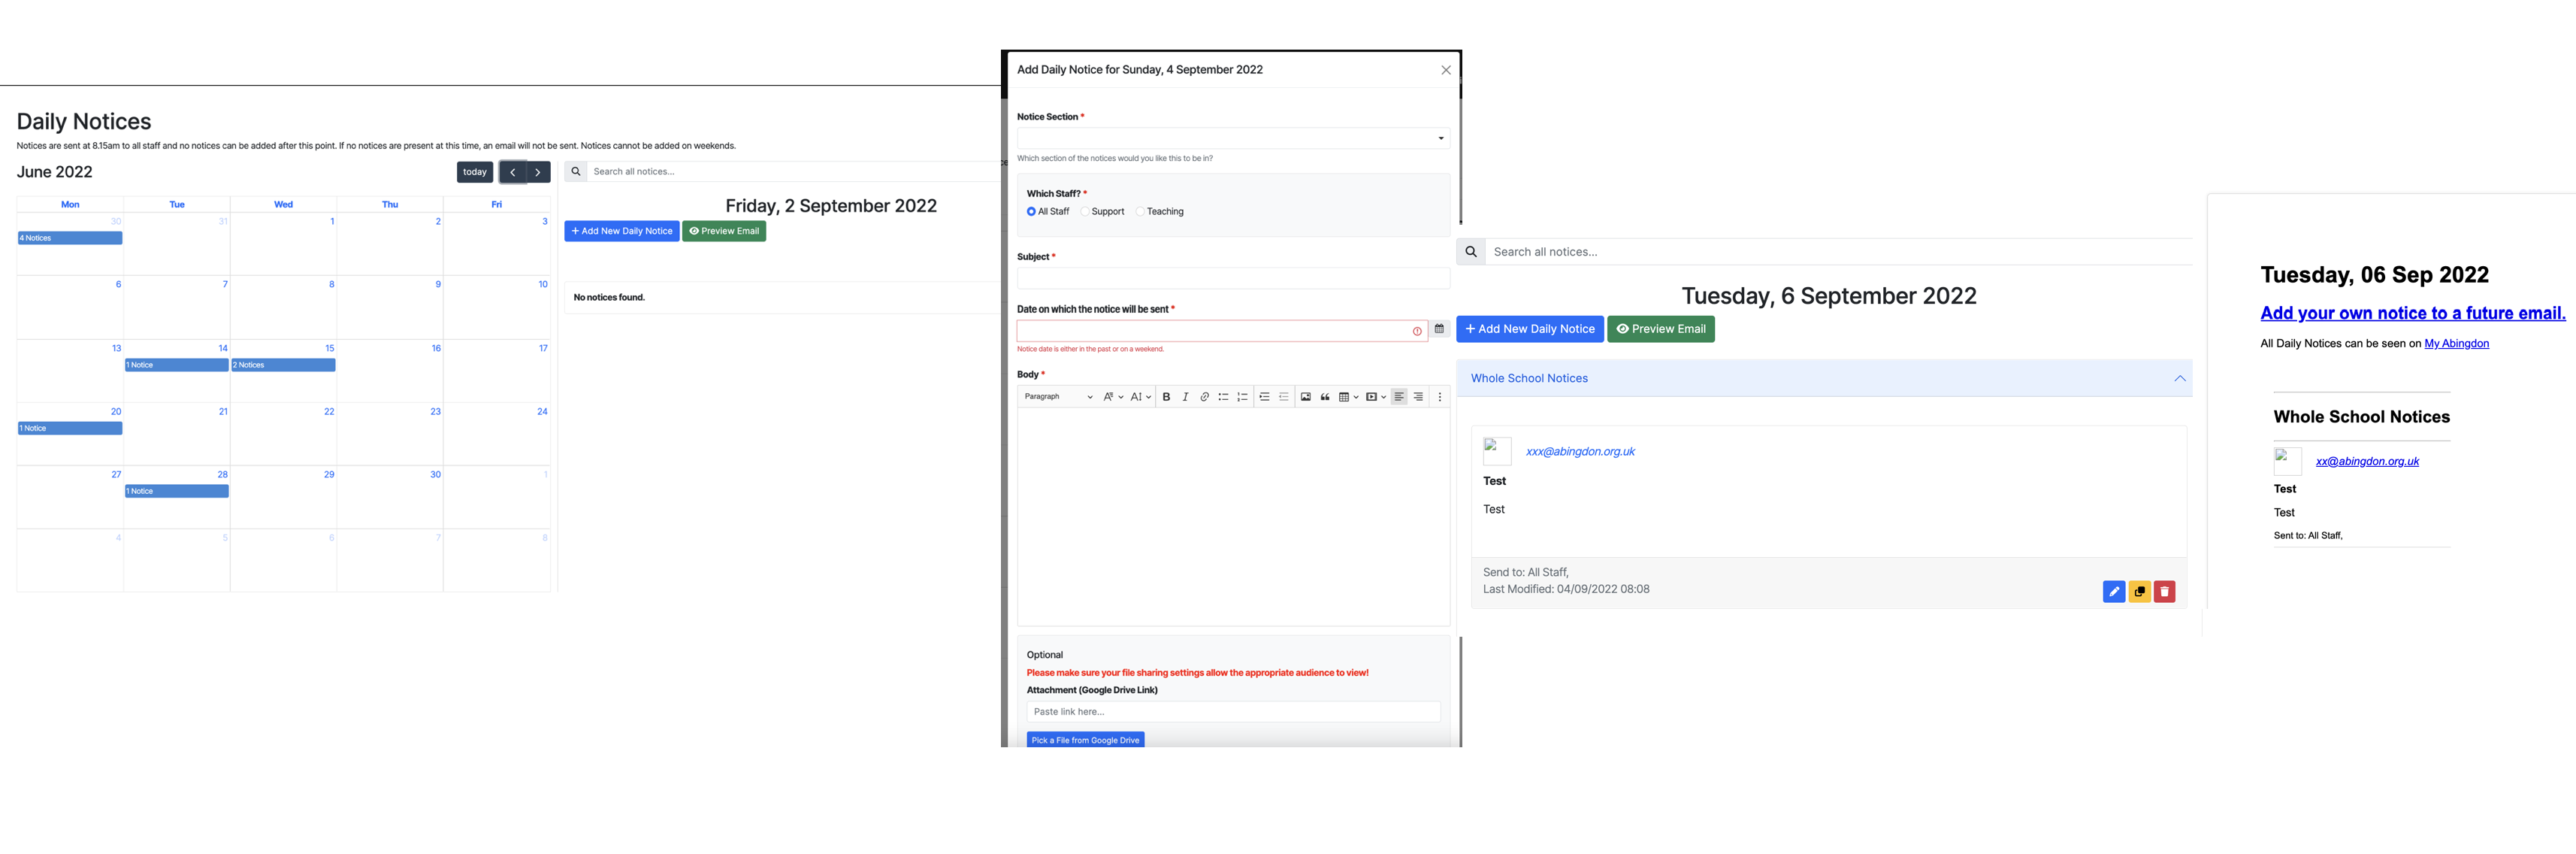Open the My Abingdon link
This screenshot has width=2576, height=854.
[x=2456, y=344]
